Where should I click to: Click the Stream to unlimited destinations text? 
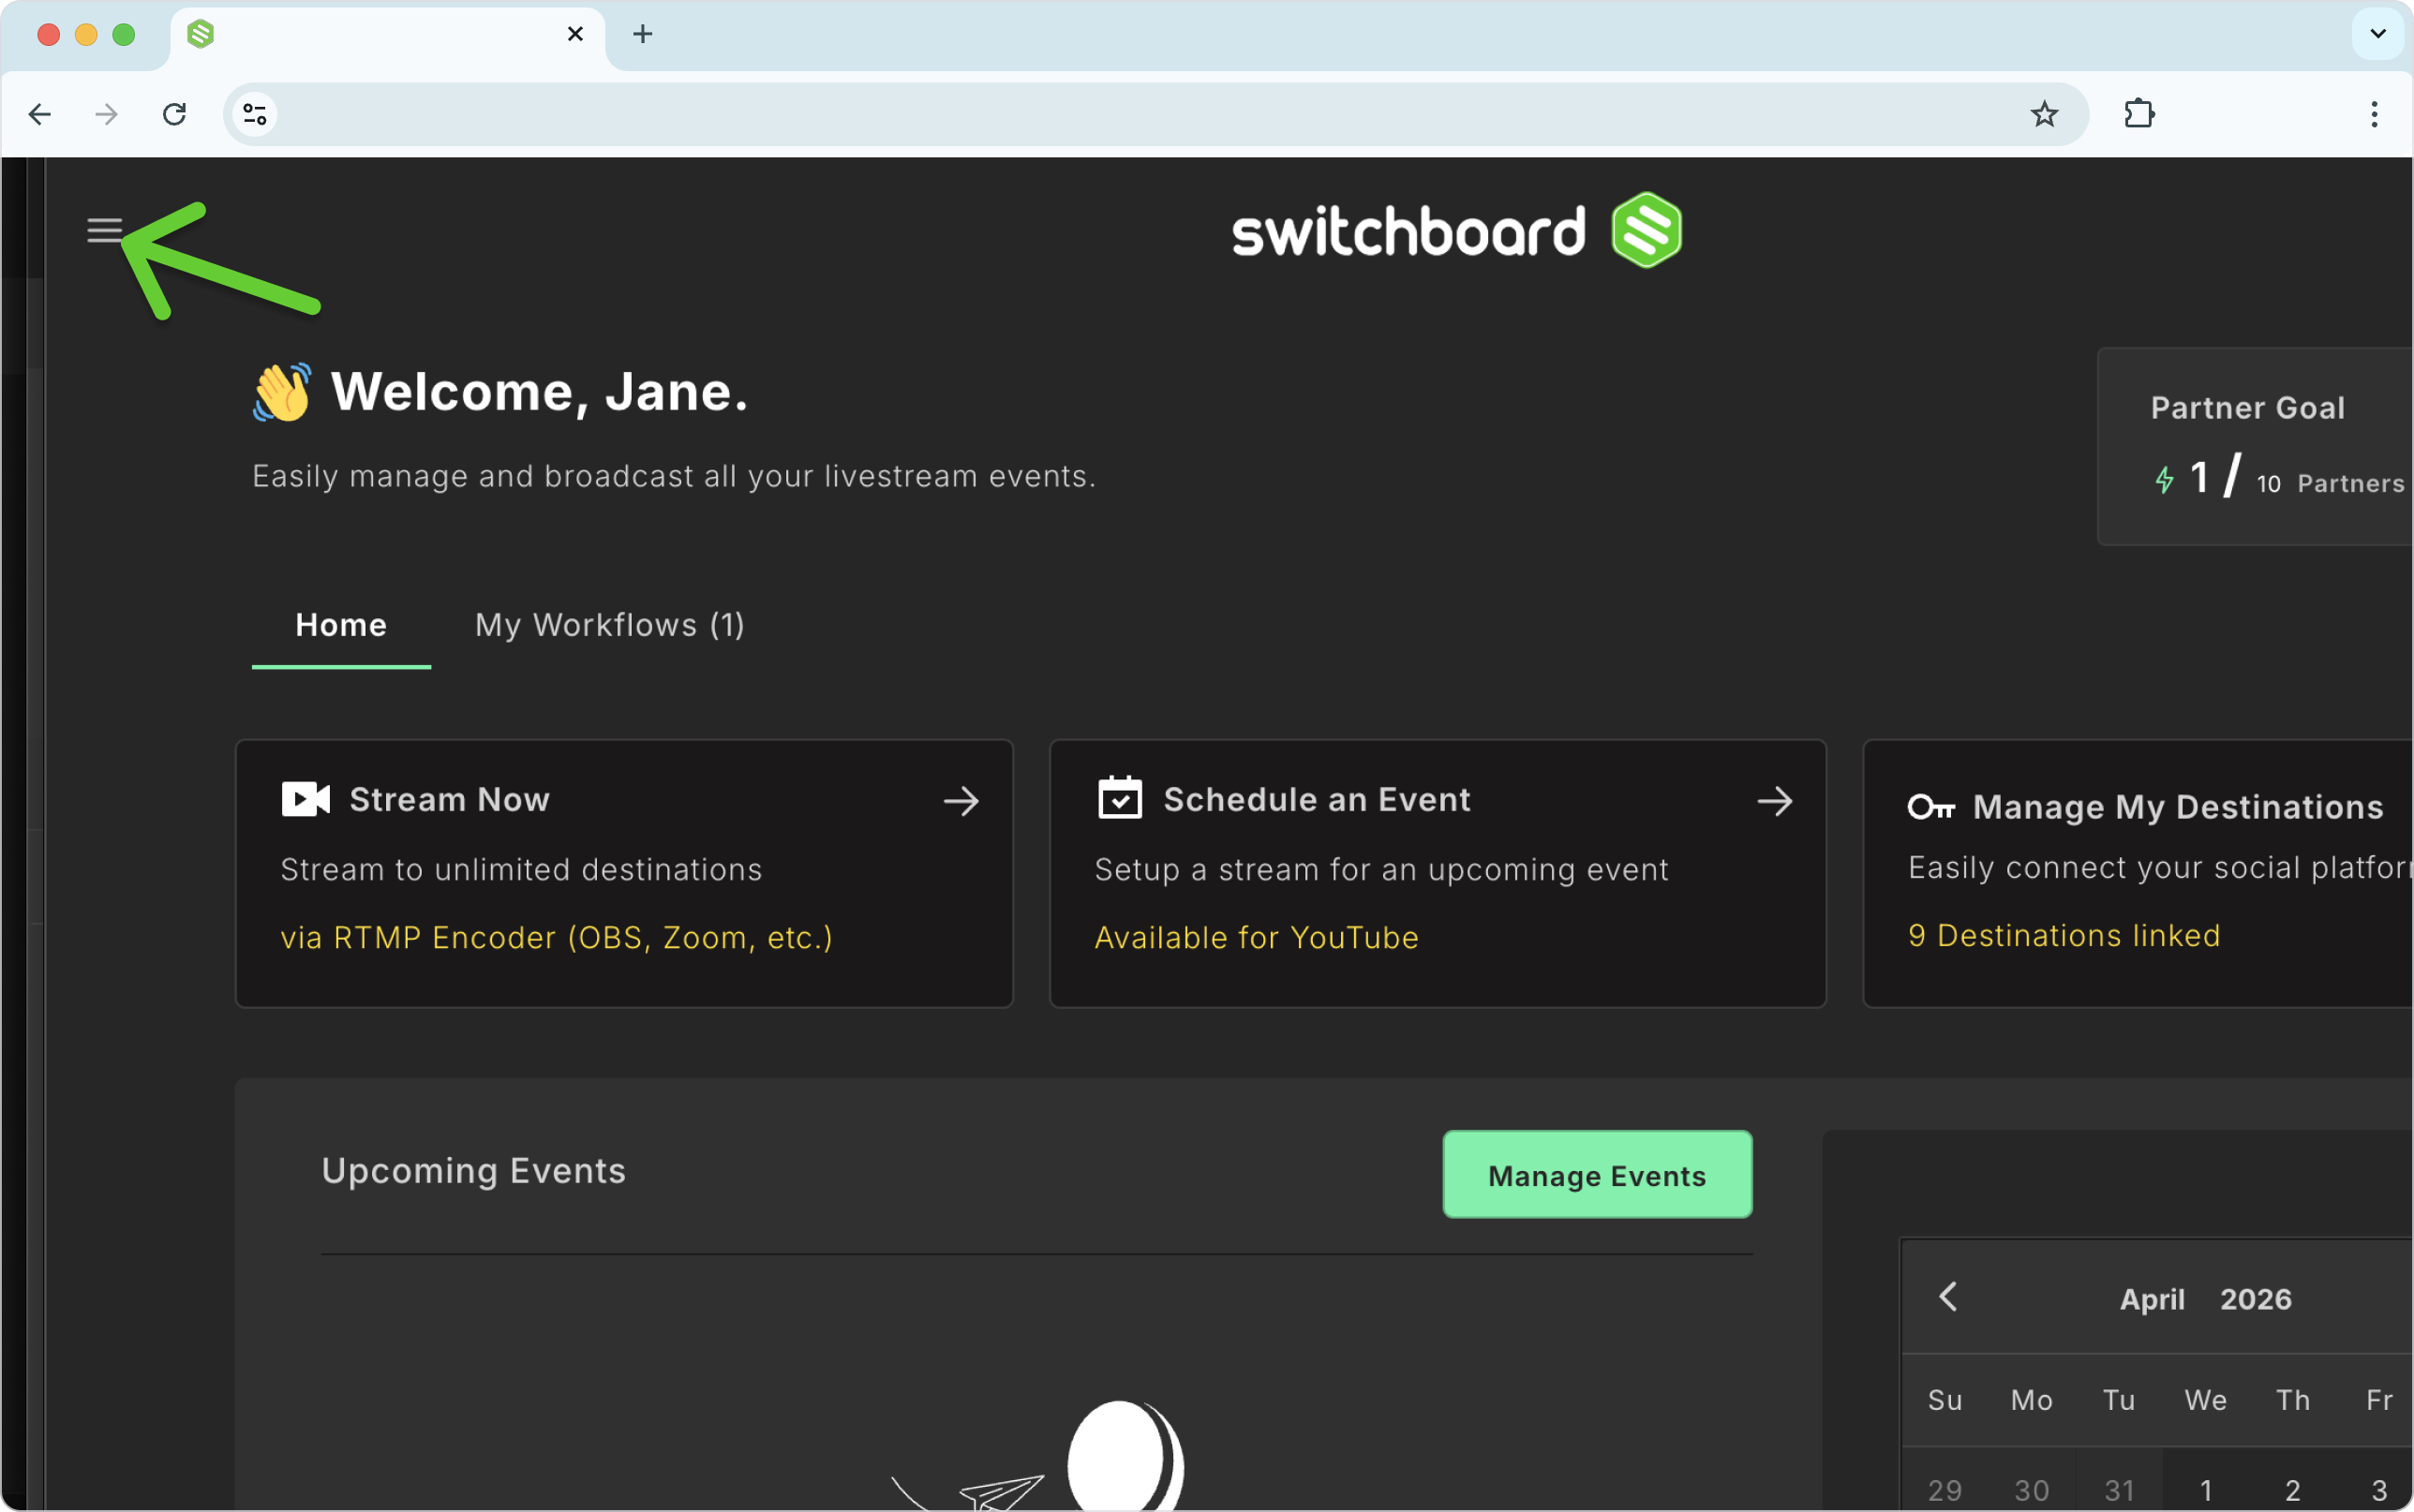click(x=521, y=869)
